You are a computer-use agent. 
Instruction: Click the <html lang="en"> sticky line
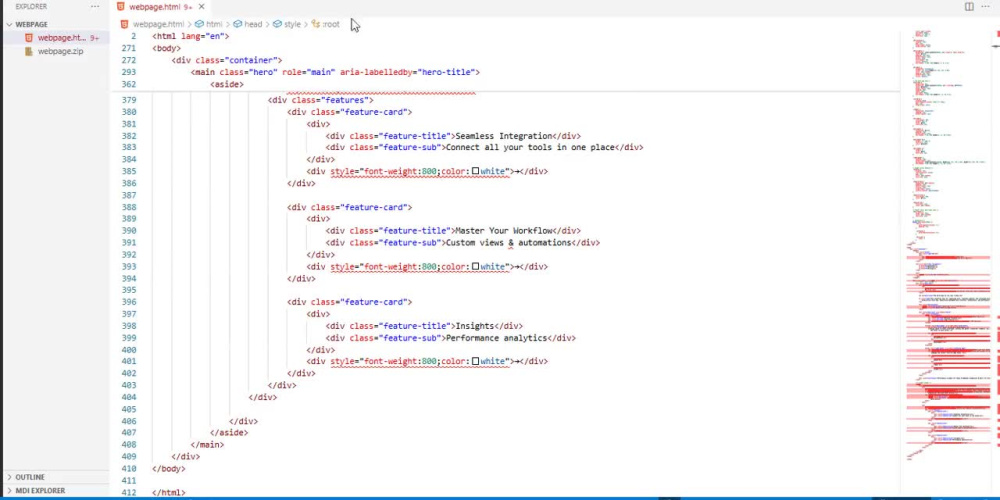(191, 36)
